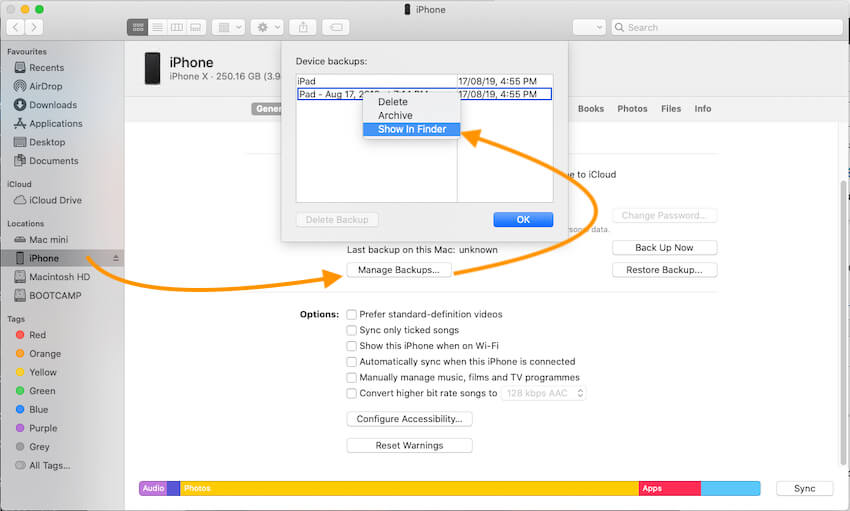Click the Delete Backup button
This screenshot has height=511, width=850.
337,219
